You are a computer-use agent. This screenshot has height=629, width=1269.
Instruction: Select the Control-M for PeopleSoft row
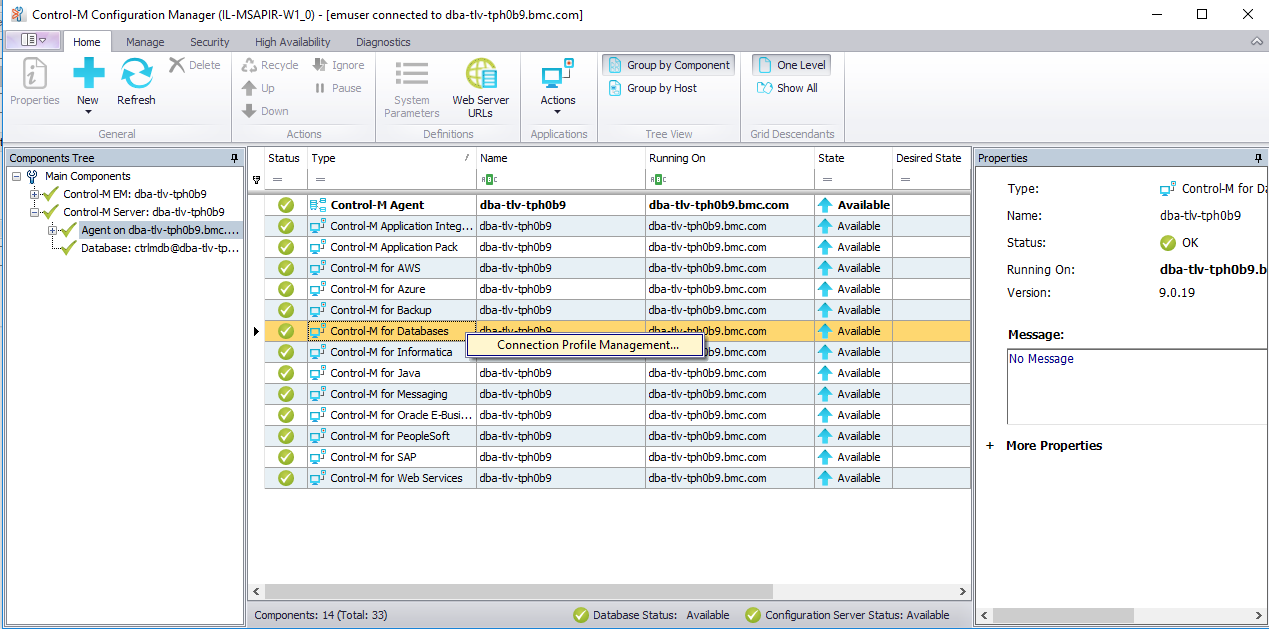(x=617, y=436)
